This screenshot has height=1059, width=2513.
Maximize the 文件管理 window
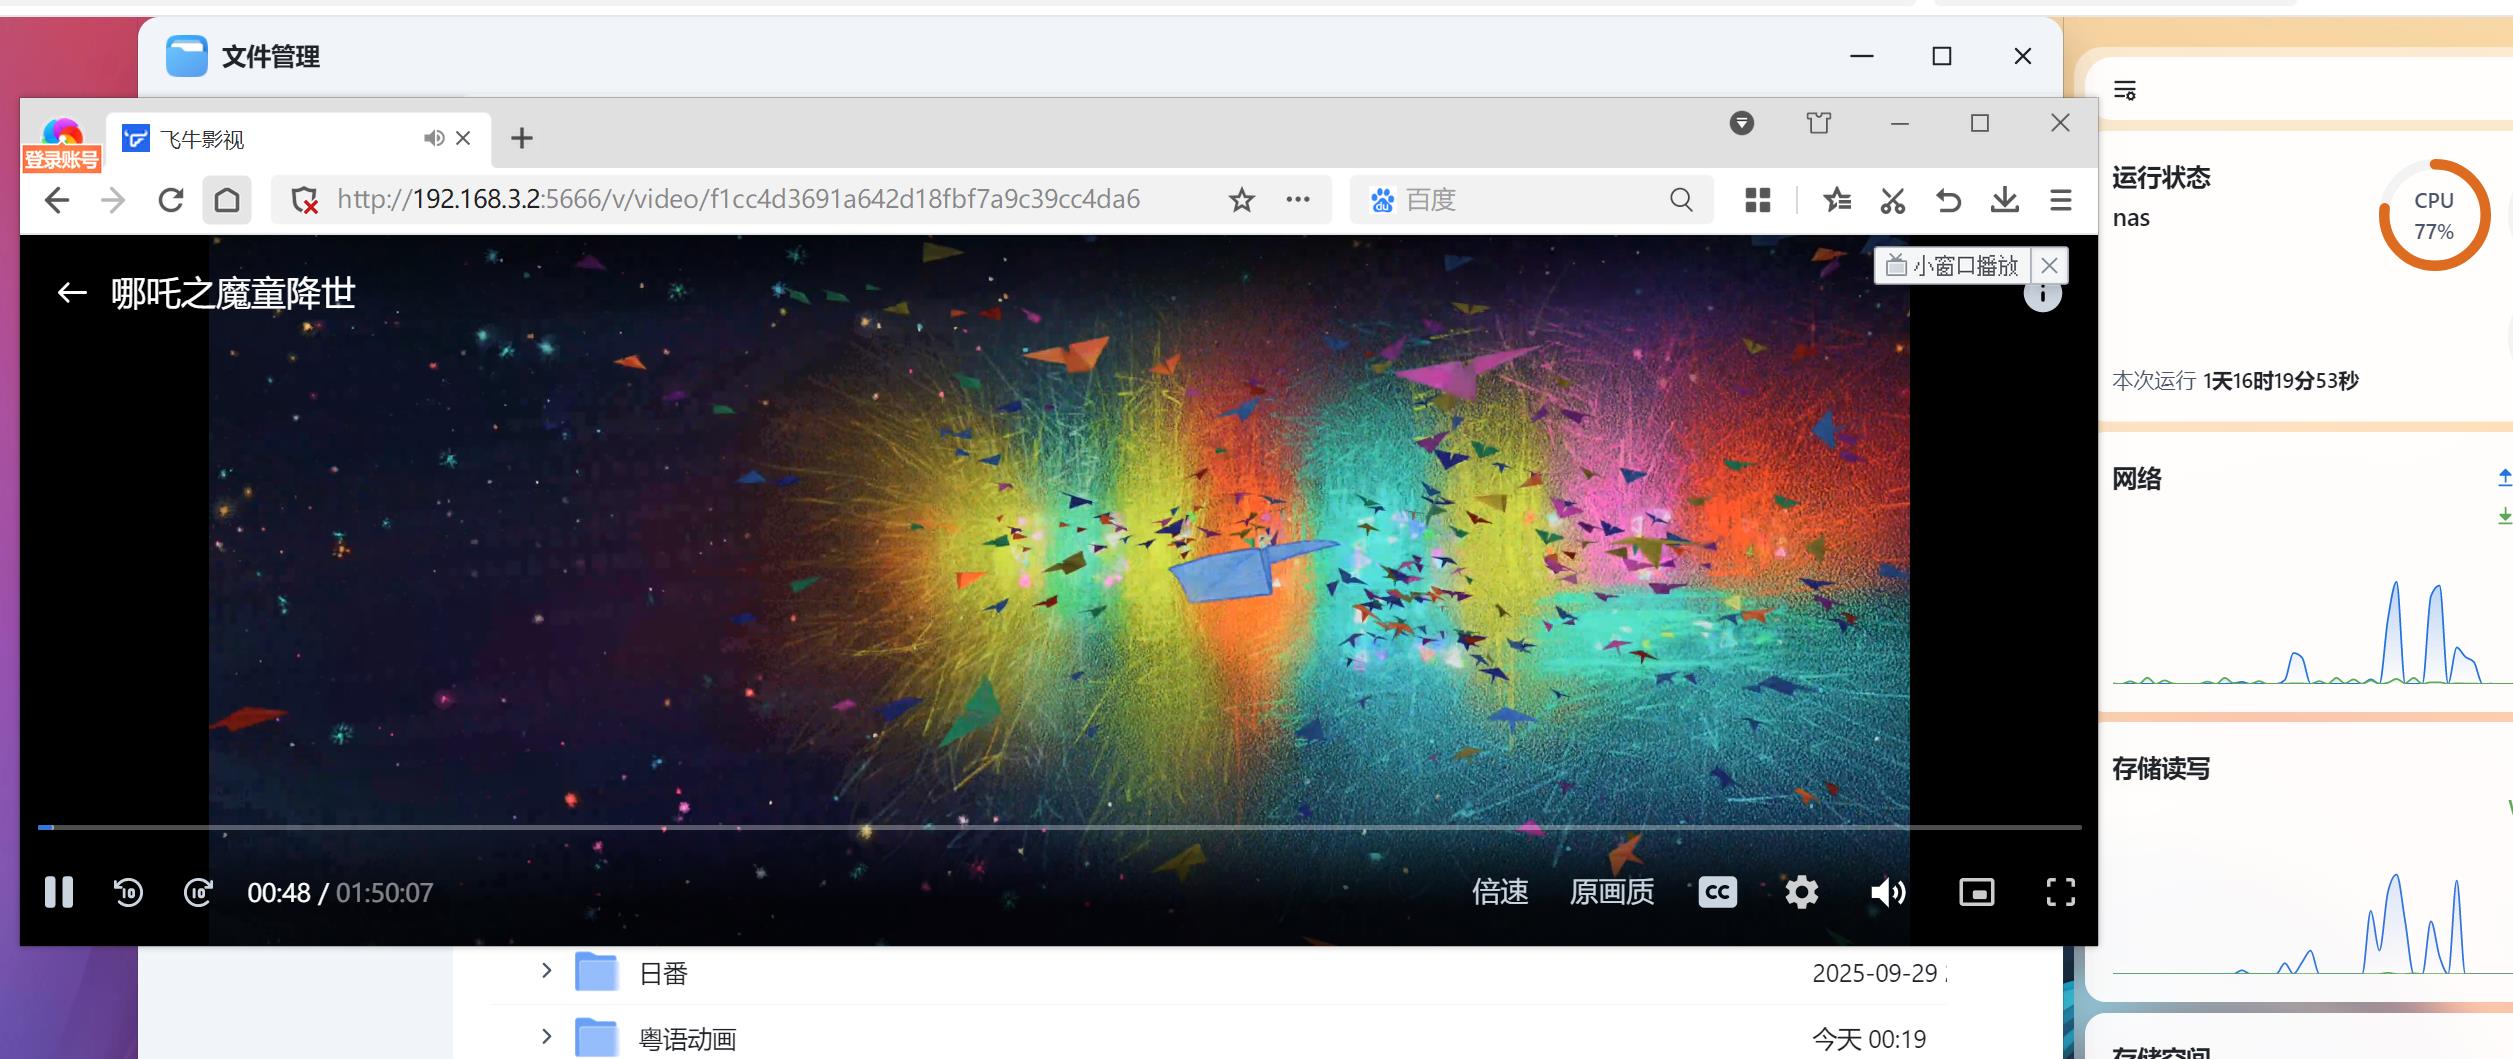(1942, 56)
